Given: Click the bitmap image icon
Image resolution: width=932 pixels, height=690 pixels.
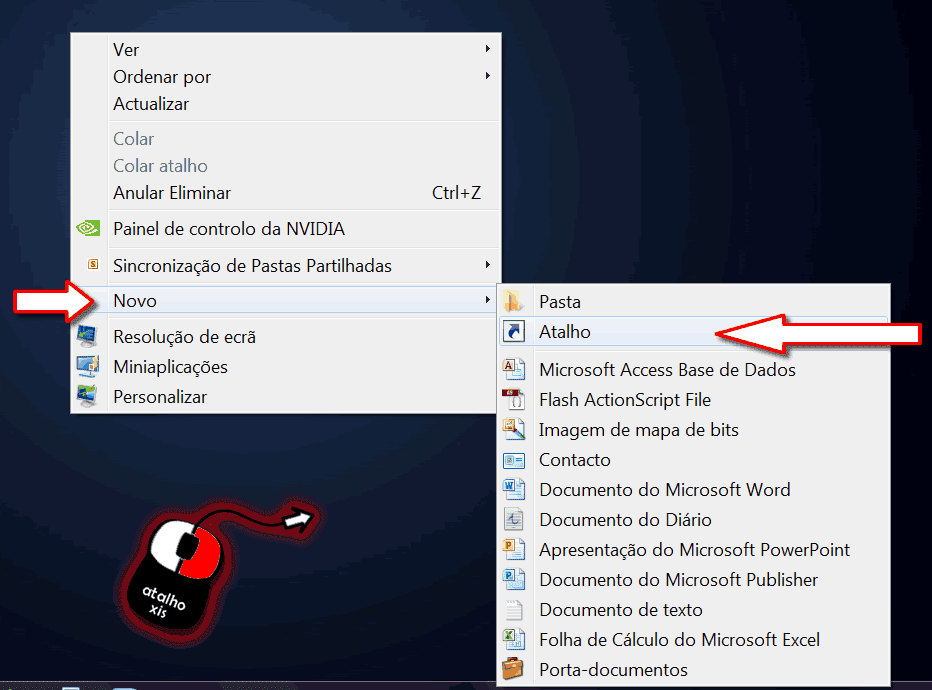Looking at the screenshot, I should (x=514, y=429).
